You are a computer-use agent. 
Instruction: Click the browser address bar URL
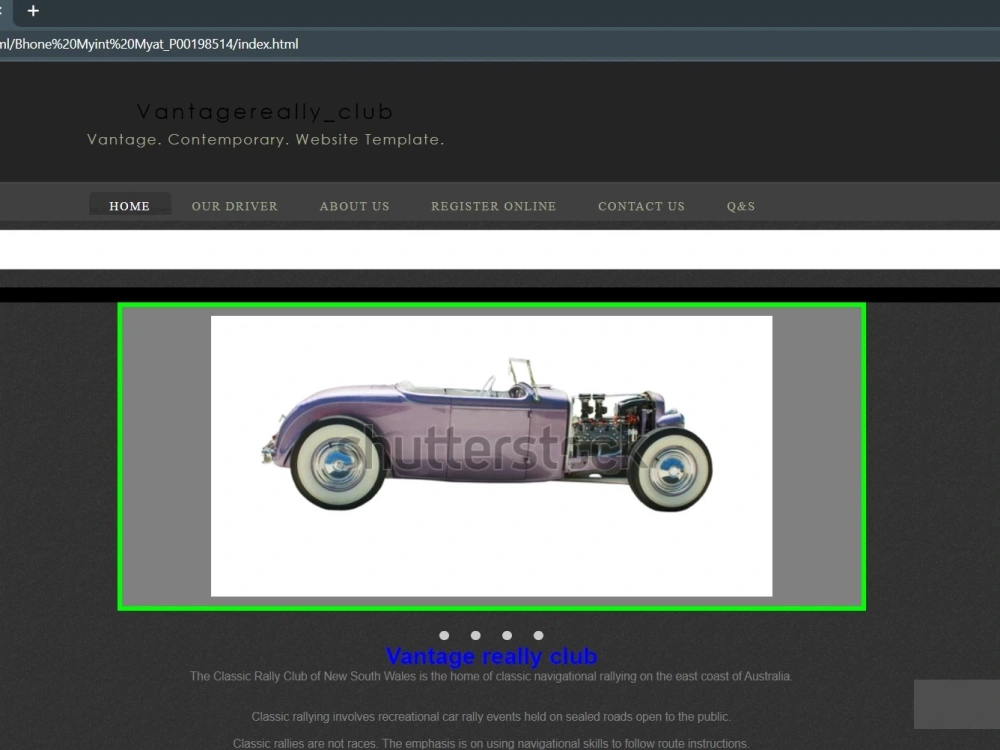(149, 44)
